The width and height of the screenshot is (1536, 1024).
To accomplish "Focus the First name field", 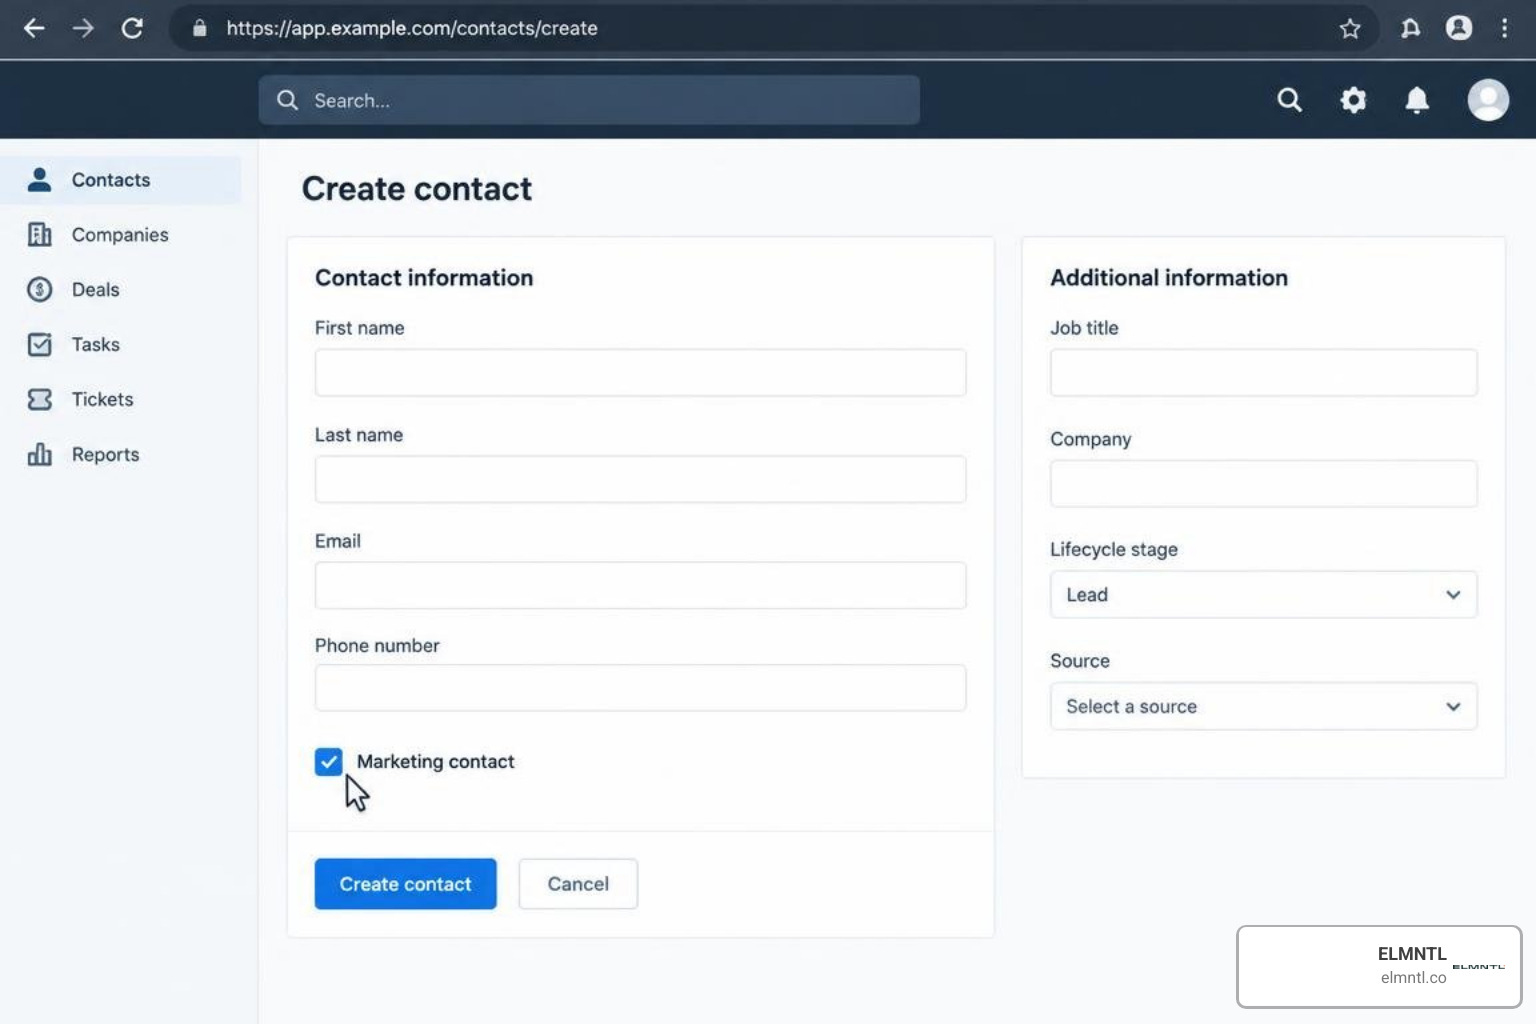I will pyautogui.click(x=640, y=373).
